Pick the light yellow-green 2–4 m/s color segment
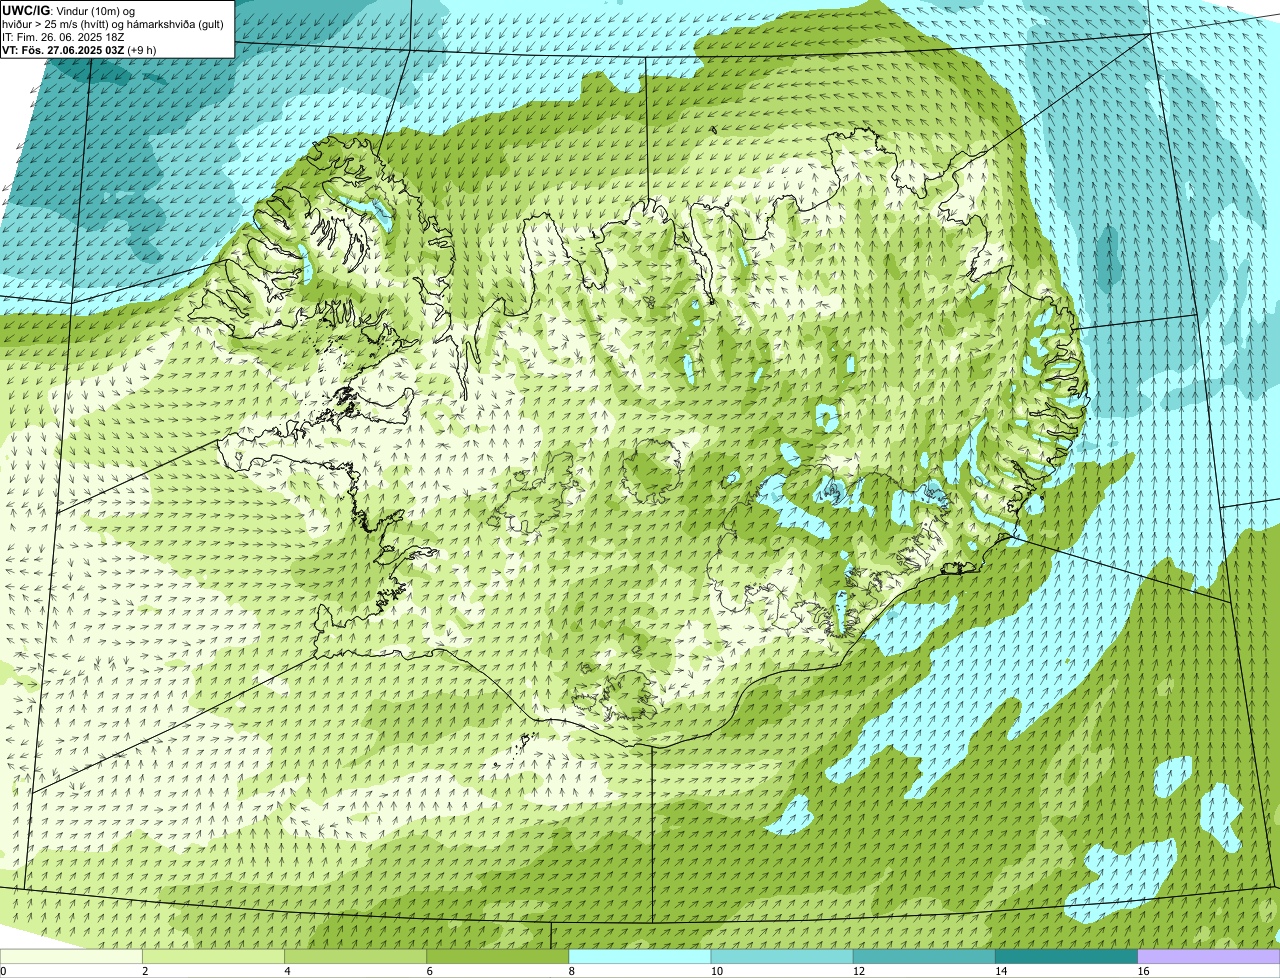Viewport: 1280px width, 978px height. pyautogui.click(x=214, y=957)
